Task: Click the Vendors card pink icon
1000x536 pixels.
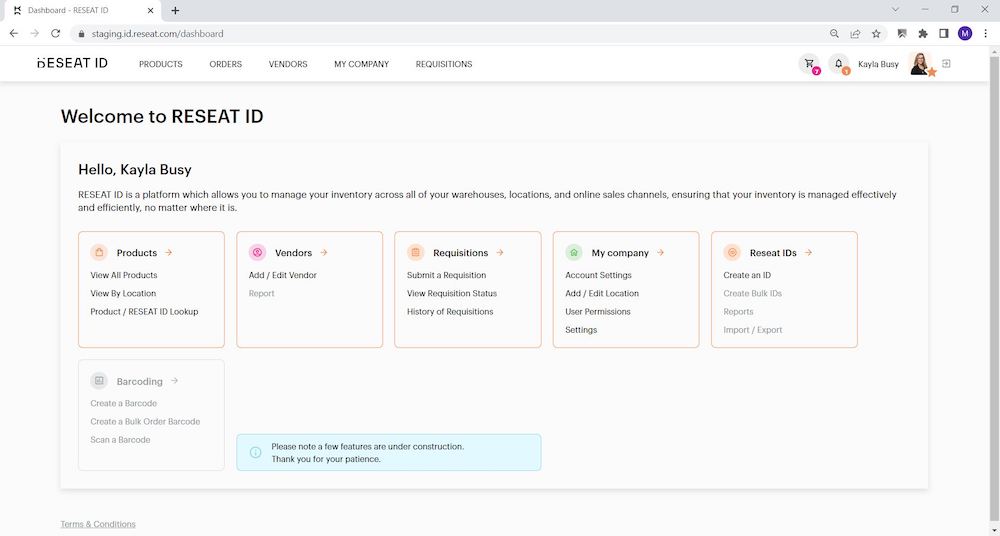Action: point(257,252)
